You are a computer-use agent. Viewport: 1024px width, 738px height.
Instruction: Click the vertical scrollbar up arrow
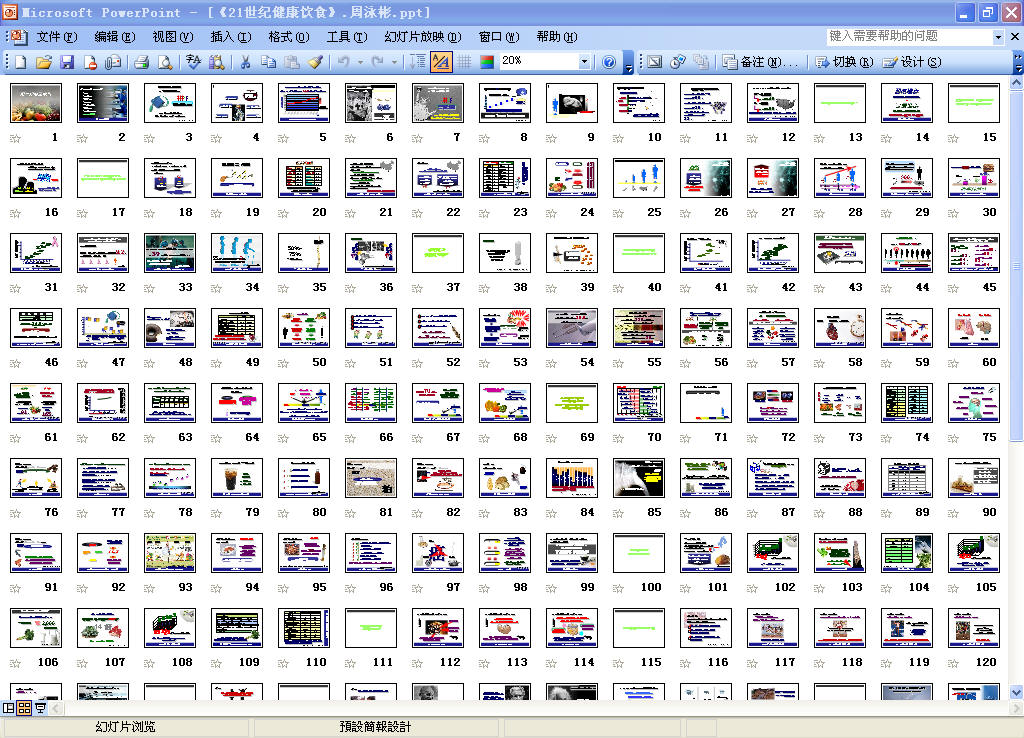[x=1016, y=83]
